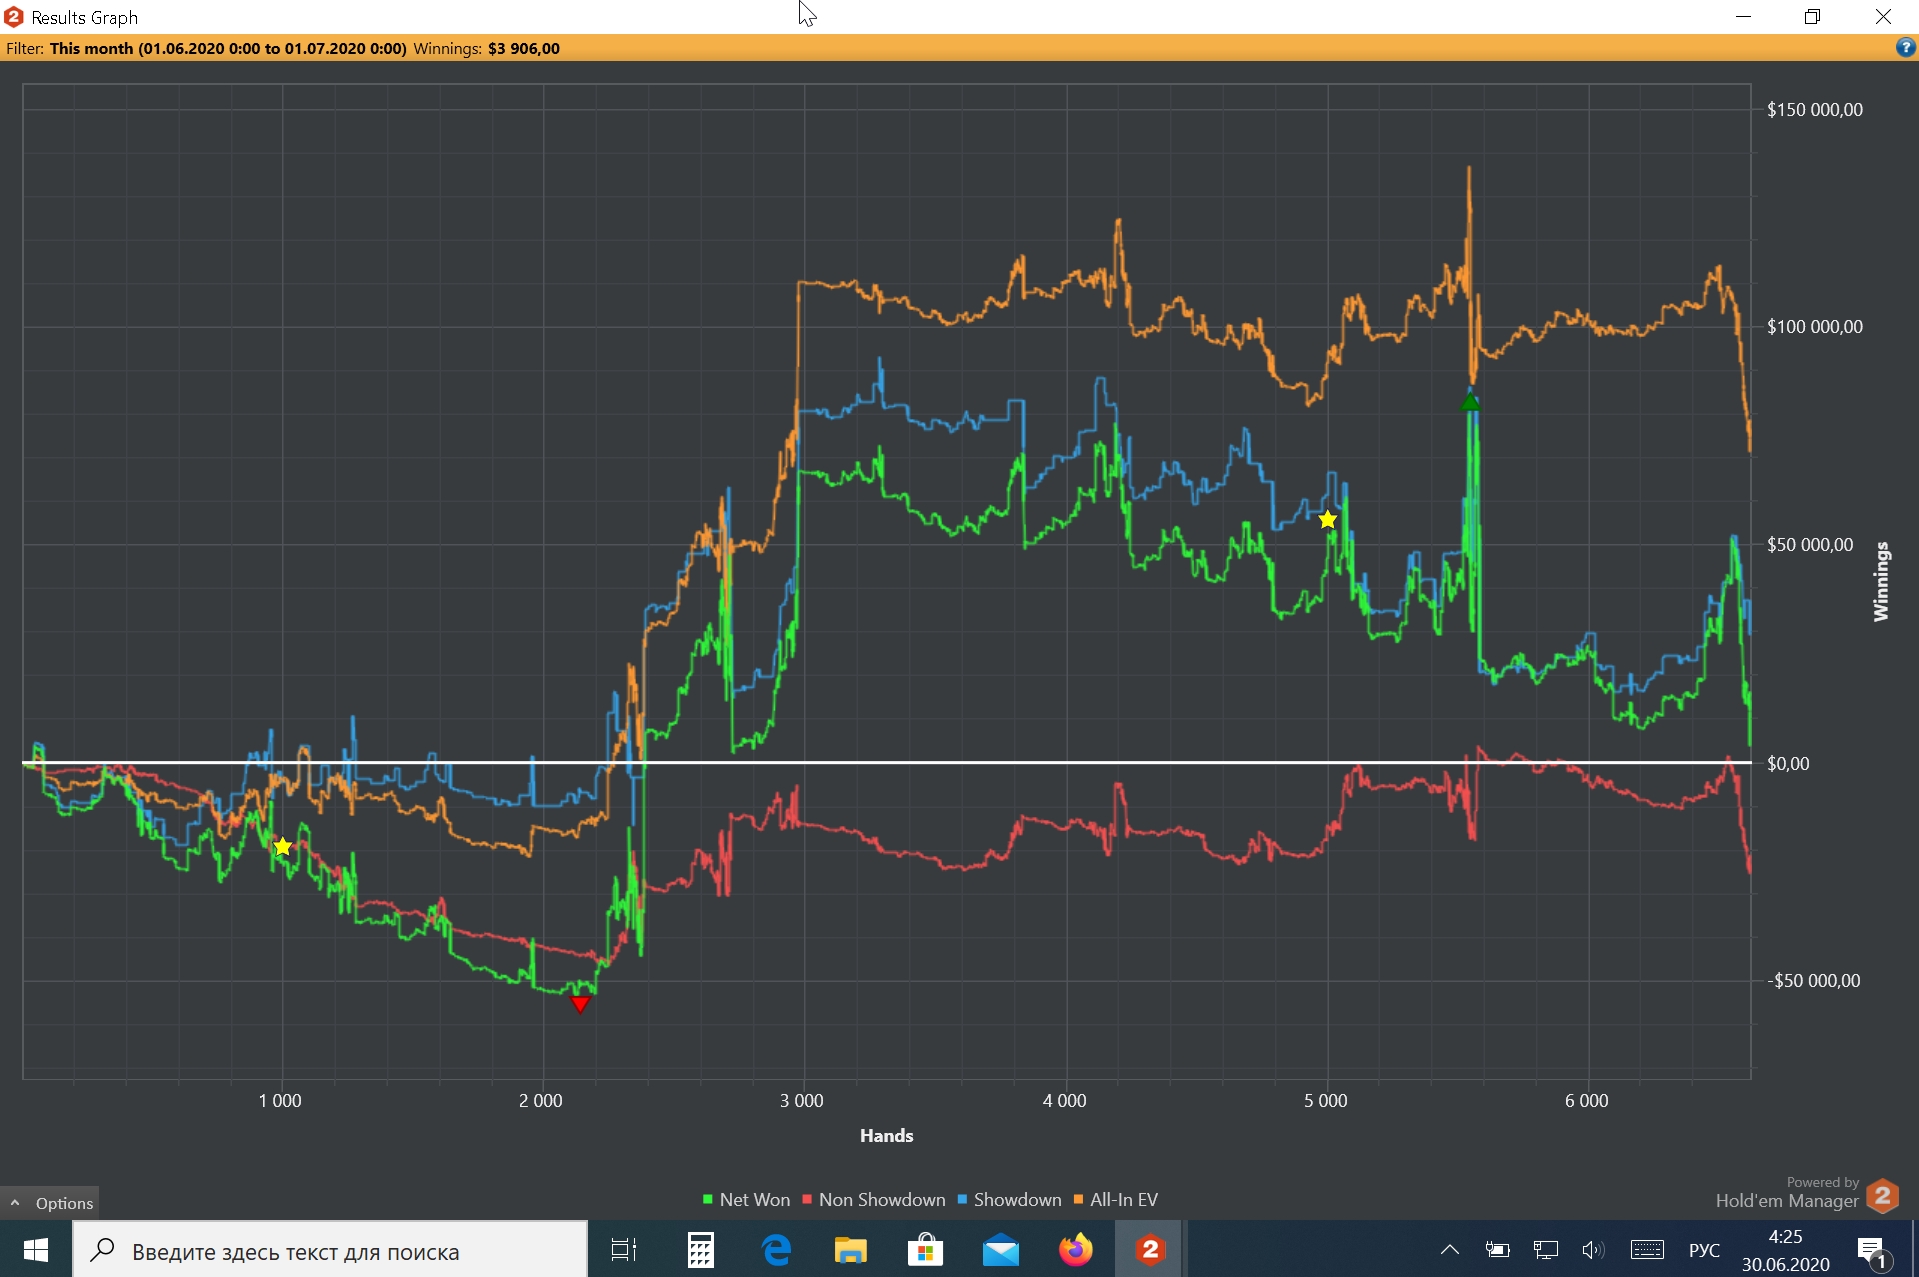Click the green upward triangle peak marker
Screen dimensions: 1919x1277
(x=1469, y=403)
